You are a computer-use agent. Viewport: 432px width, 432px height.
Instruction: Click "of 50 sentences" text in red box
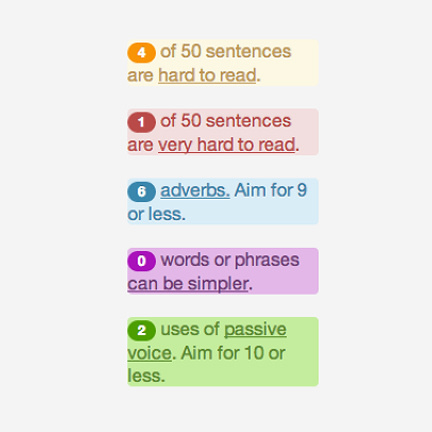coord(226,121)
